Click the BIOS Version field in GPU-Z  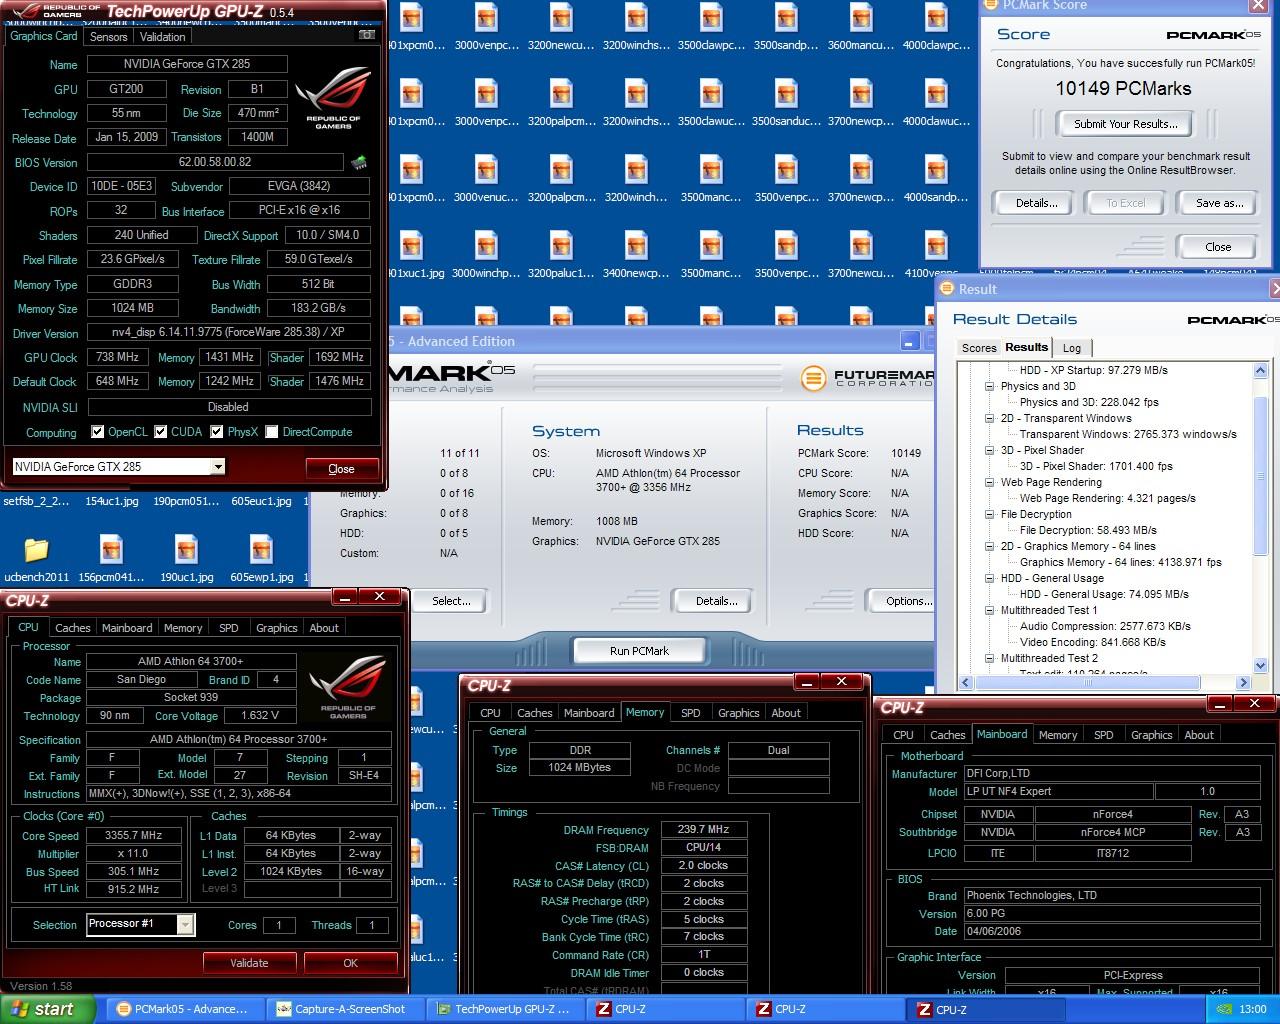(215, 162)
